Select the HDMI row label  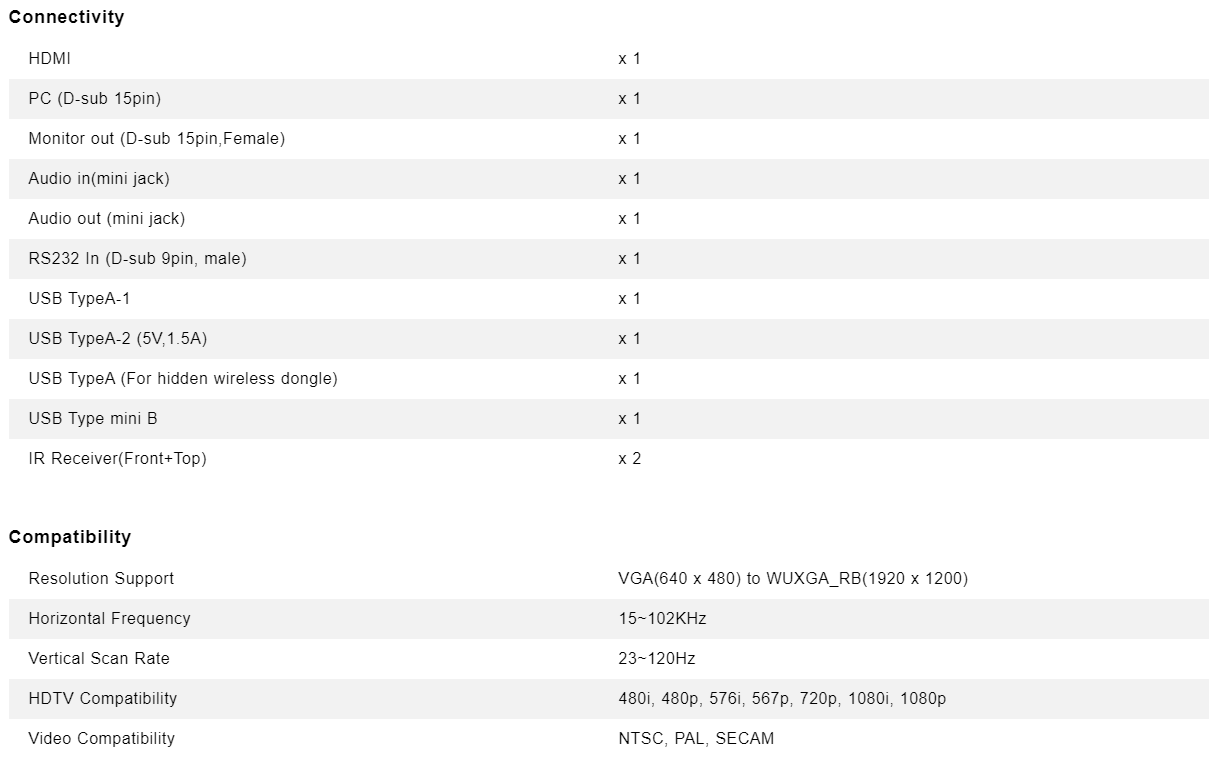[50, 59]
